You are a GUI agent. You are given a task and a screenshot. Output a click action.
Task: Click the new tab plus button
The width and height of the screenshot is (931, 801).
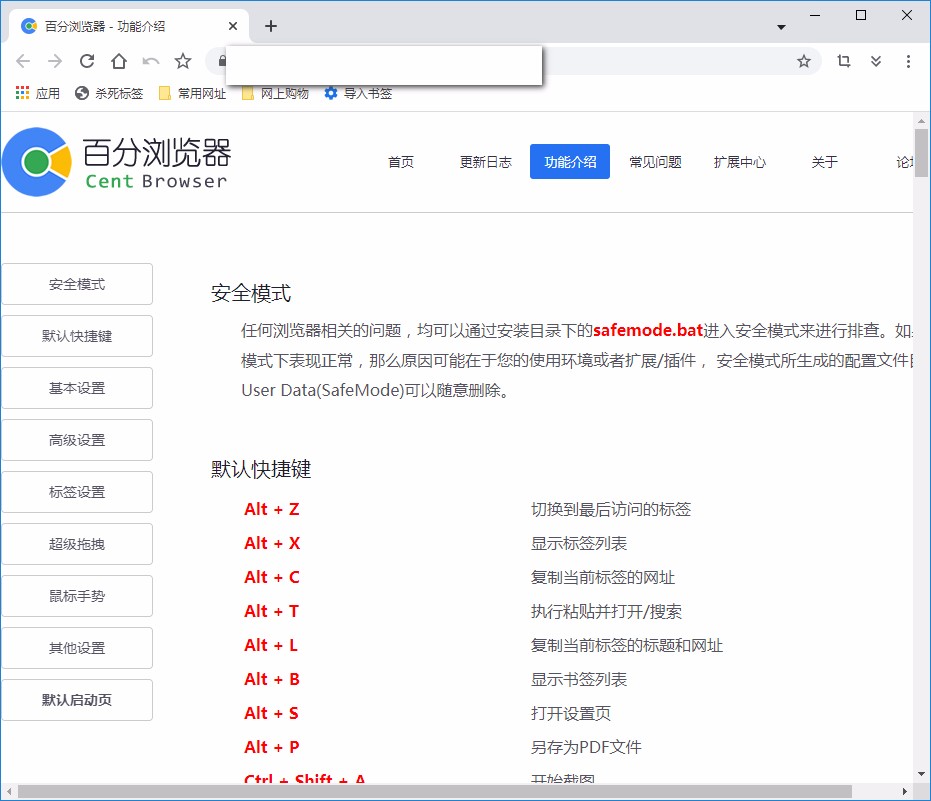270,26
